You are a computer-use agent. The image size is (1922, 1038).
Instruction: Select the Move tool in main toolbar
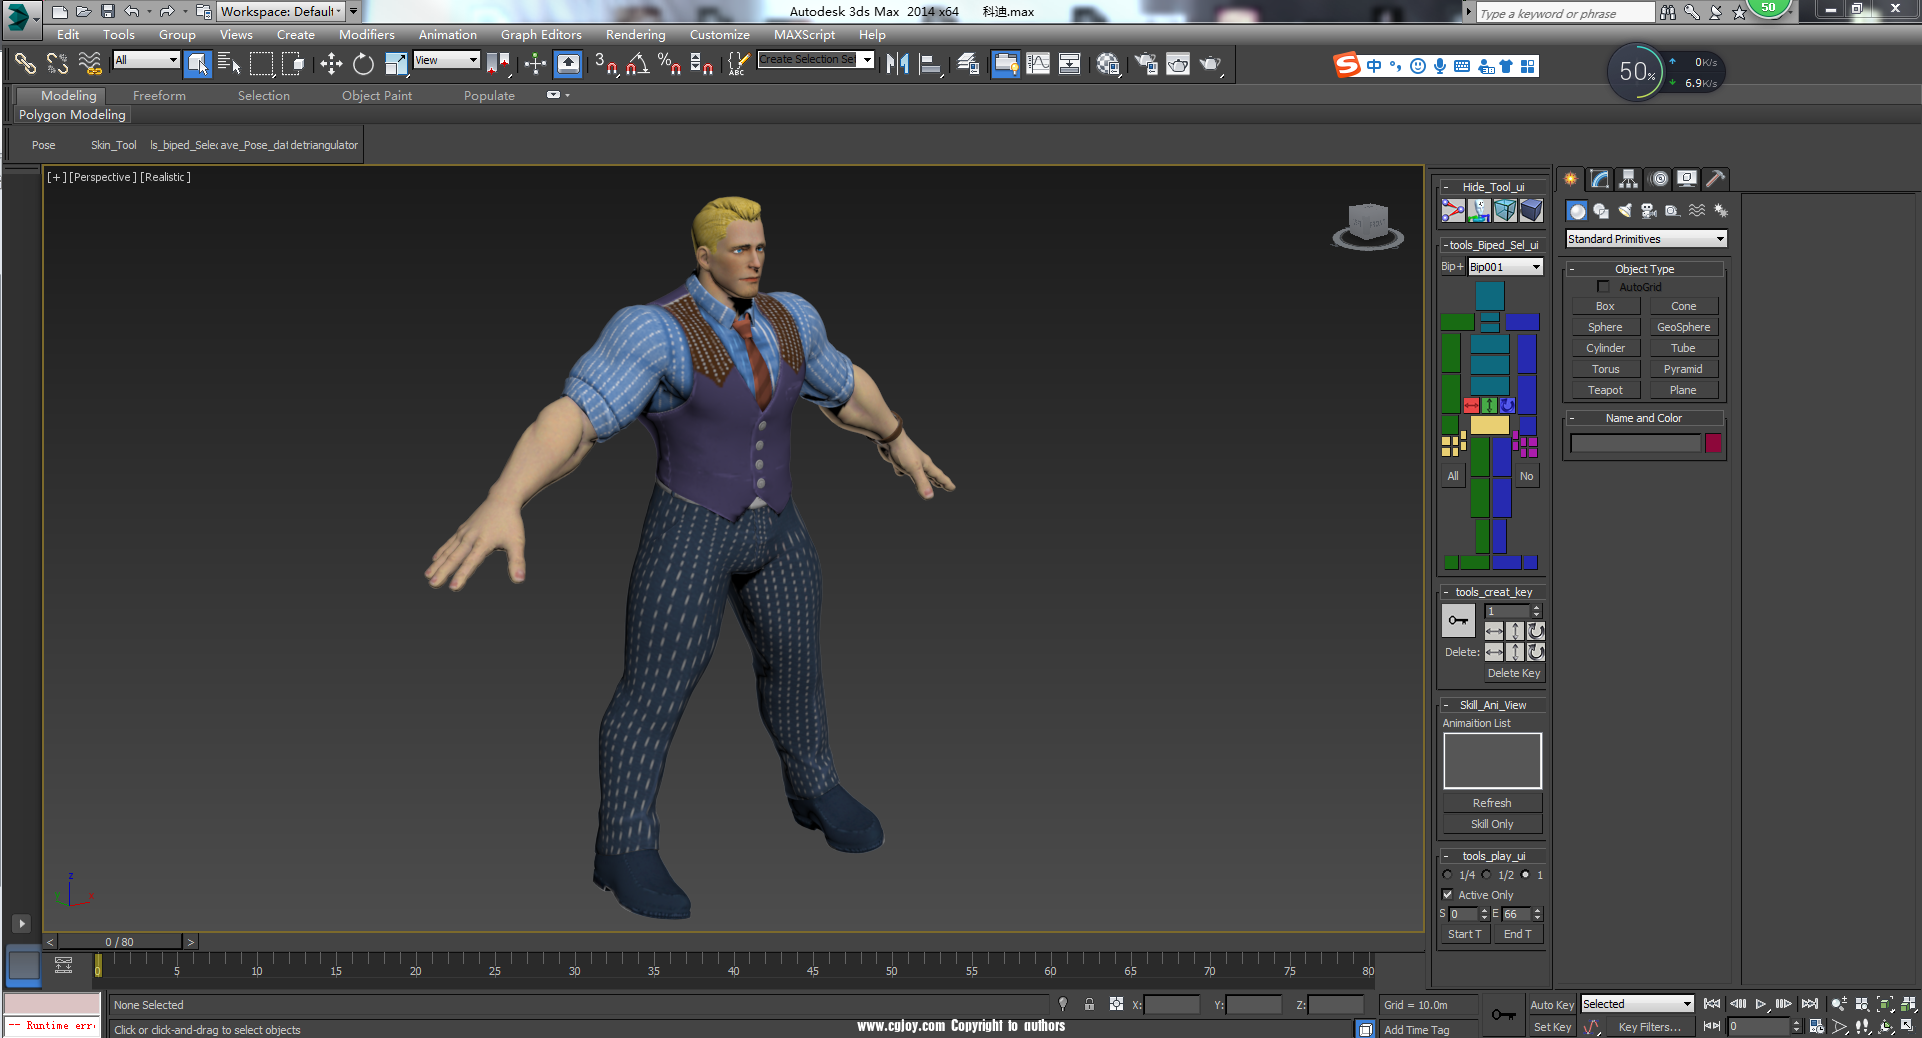click(331, 64)
